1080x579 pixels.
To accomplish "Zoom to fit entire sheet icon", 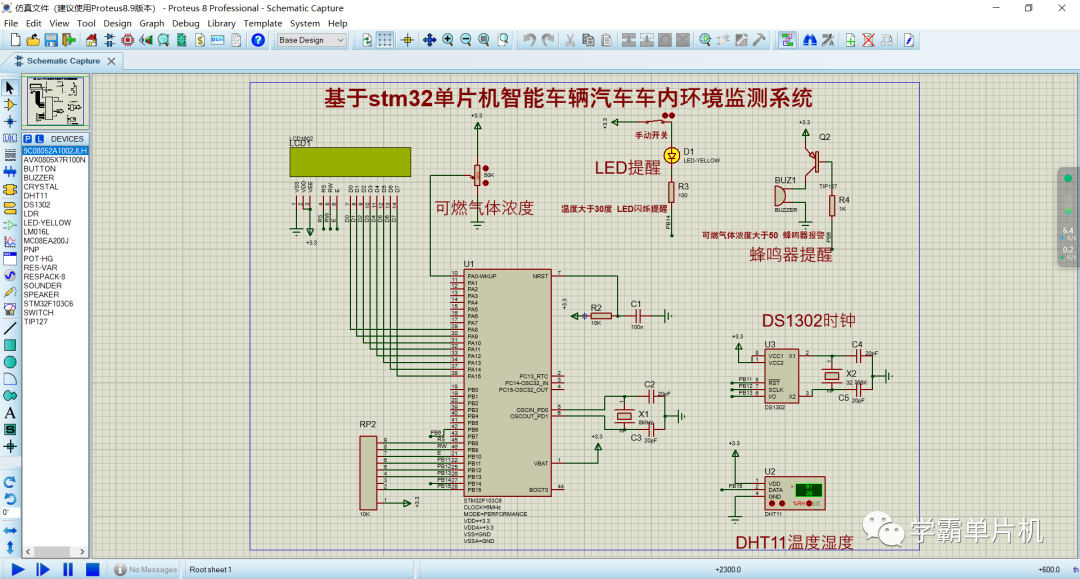I will tap(484, 41).
